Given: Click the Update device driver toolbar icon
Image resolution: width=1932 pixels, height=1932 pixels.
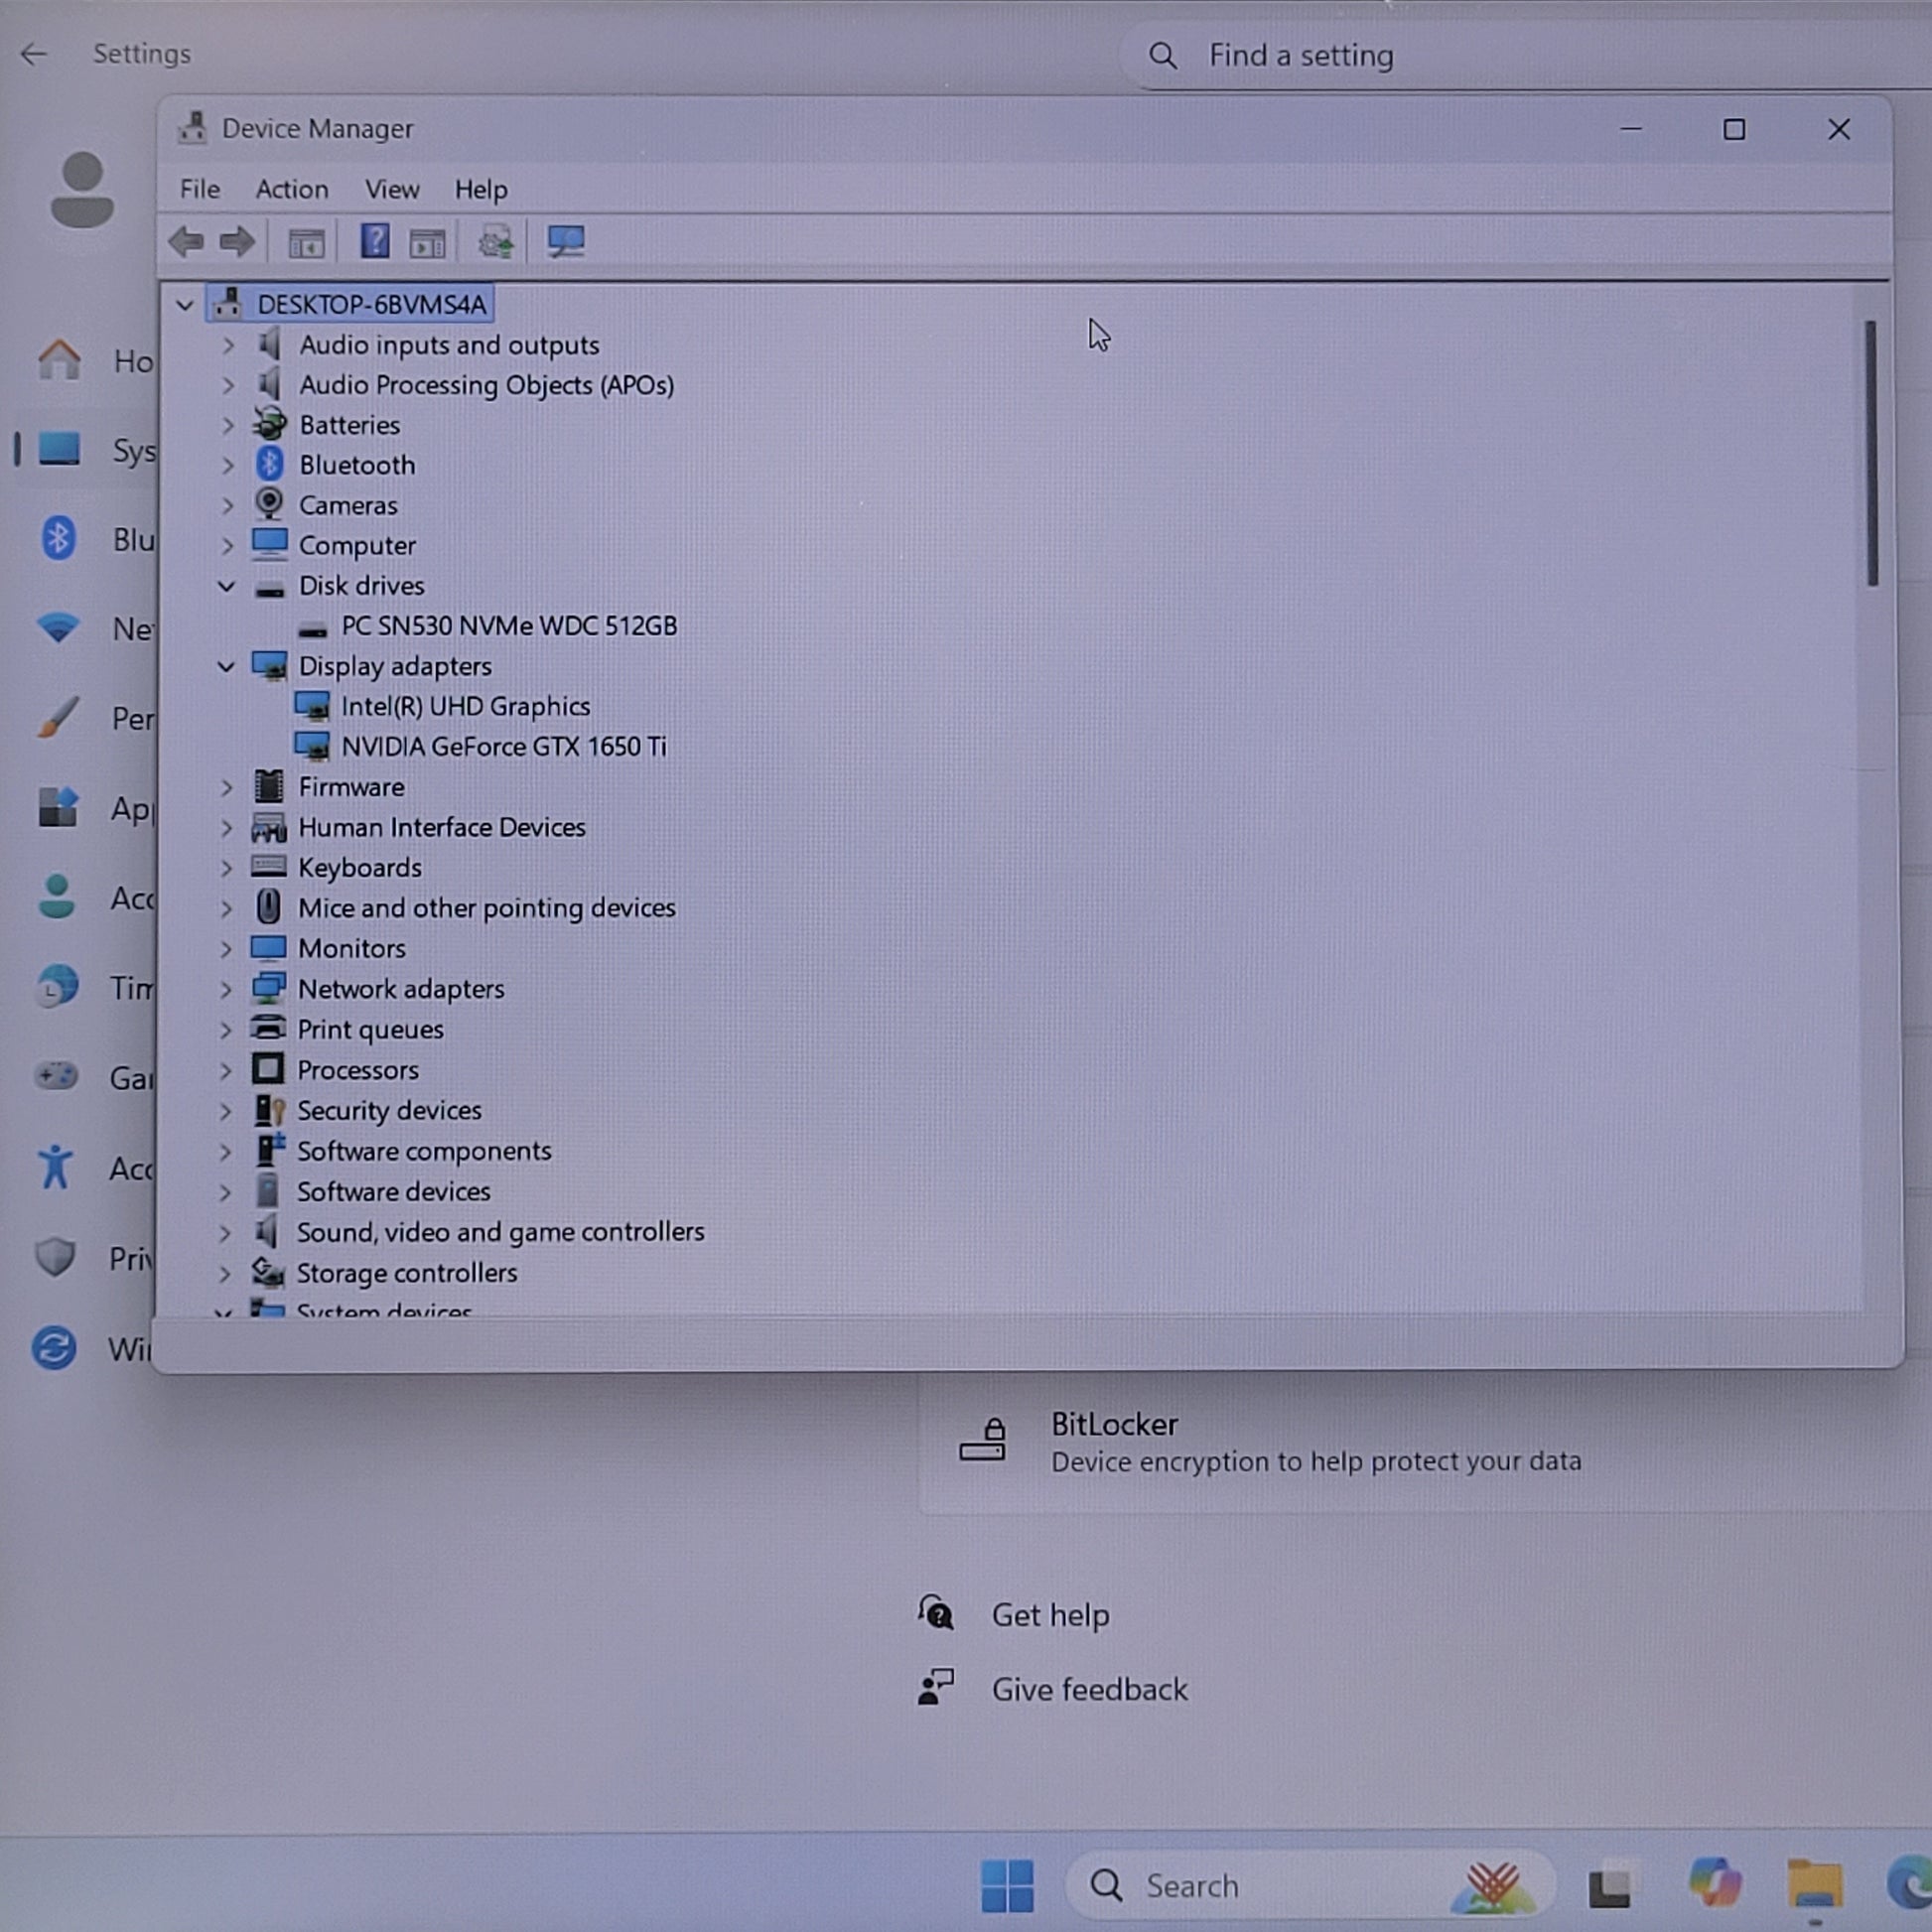Looking at the screenshot, I should pos(495,241).
